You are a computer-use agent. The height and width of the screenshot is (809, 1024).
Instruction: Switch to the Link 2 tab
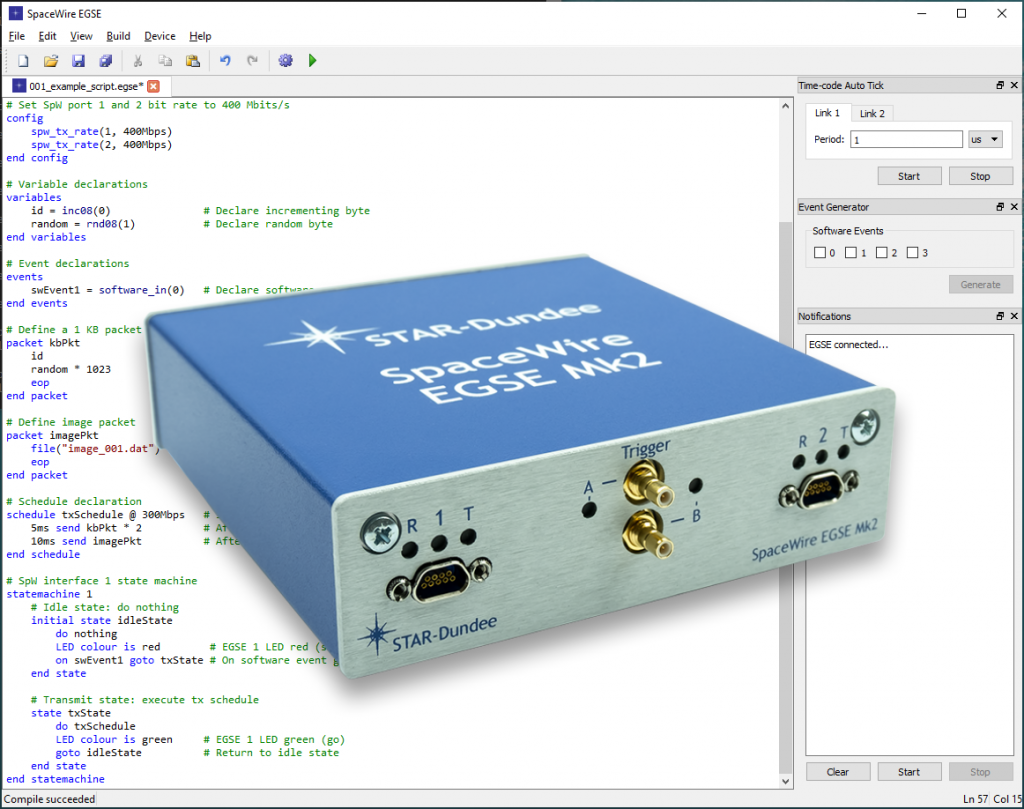(x=872, y=113)
